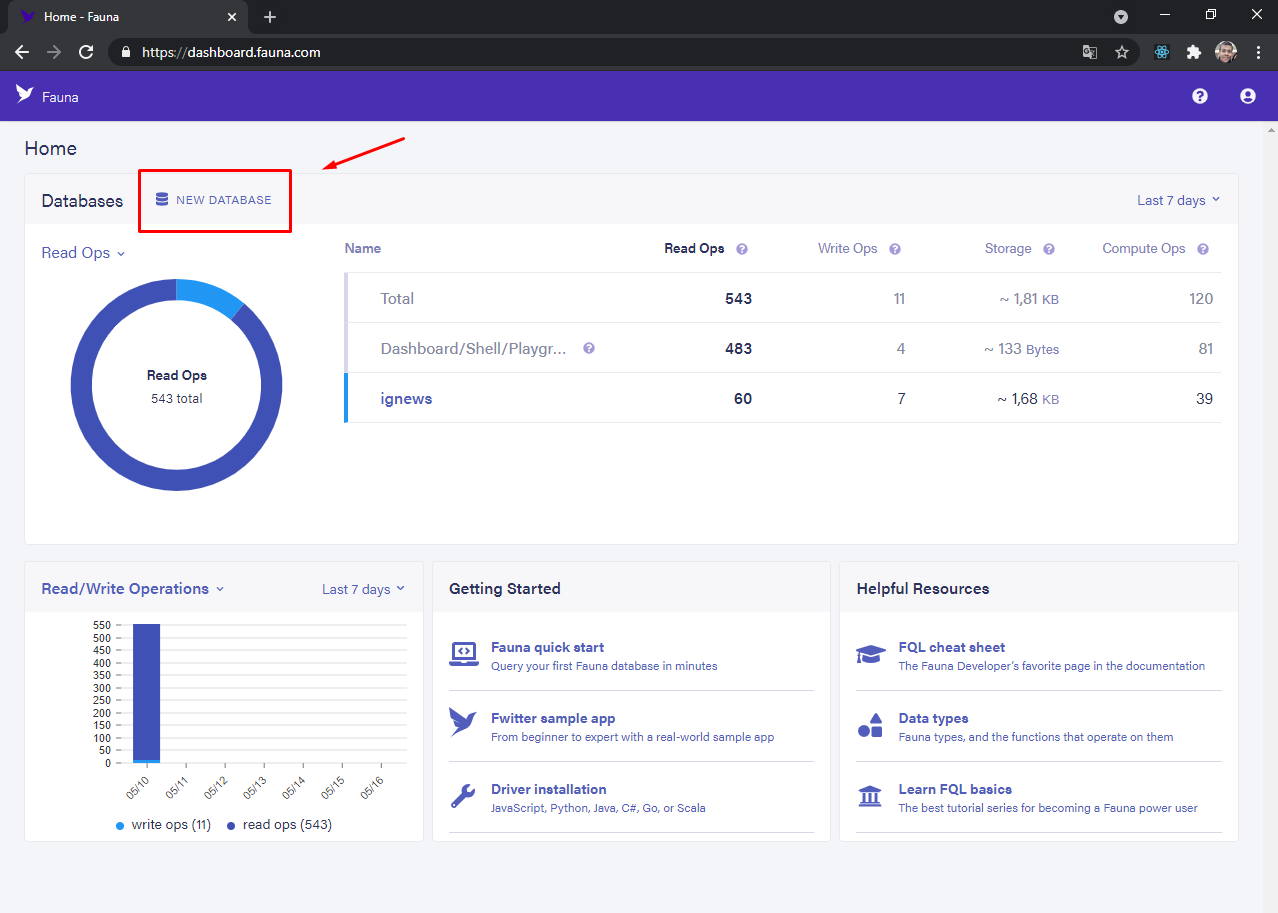The width and height of the screenshot is (1278, 913).
Task: Open the Learn FQL basics link
Action: tap(955, 789)
